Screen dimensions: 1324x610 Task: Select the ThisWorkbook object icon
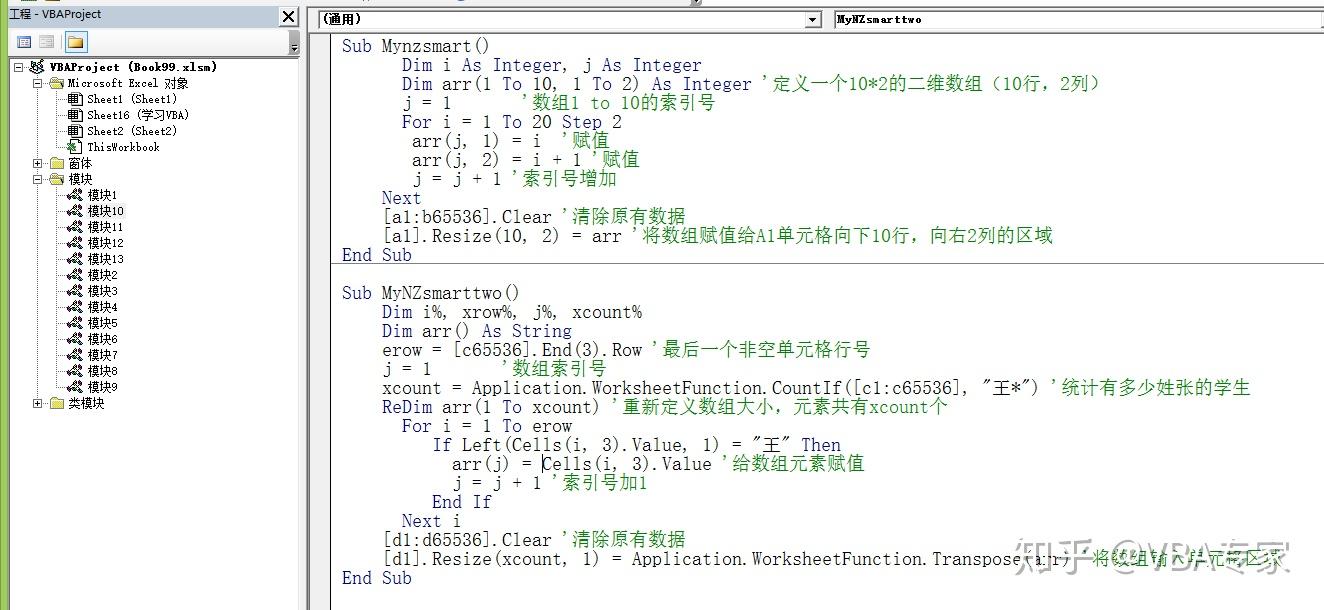click(75, 147)
